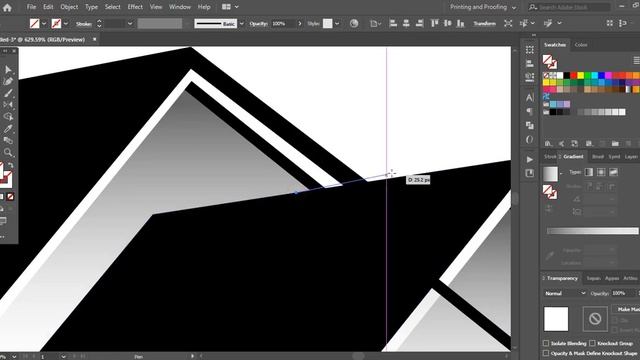
Task: Open the fill color dropdown arrow
Action: coord(44,24)
